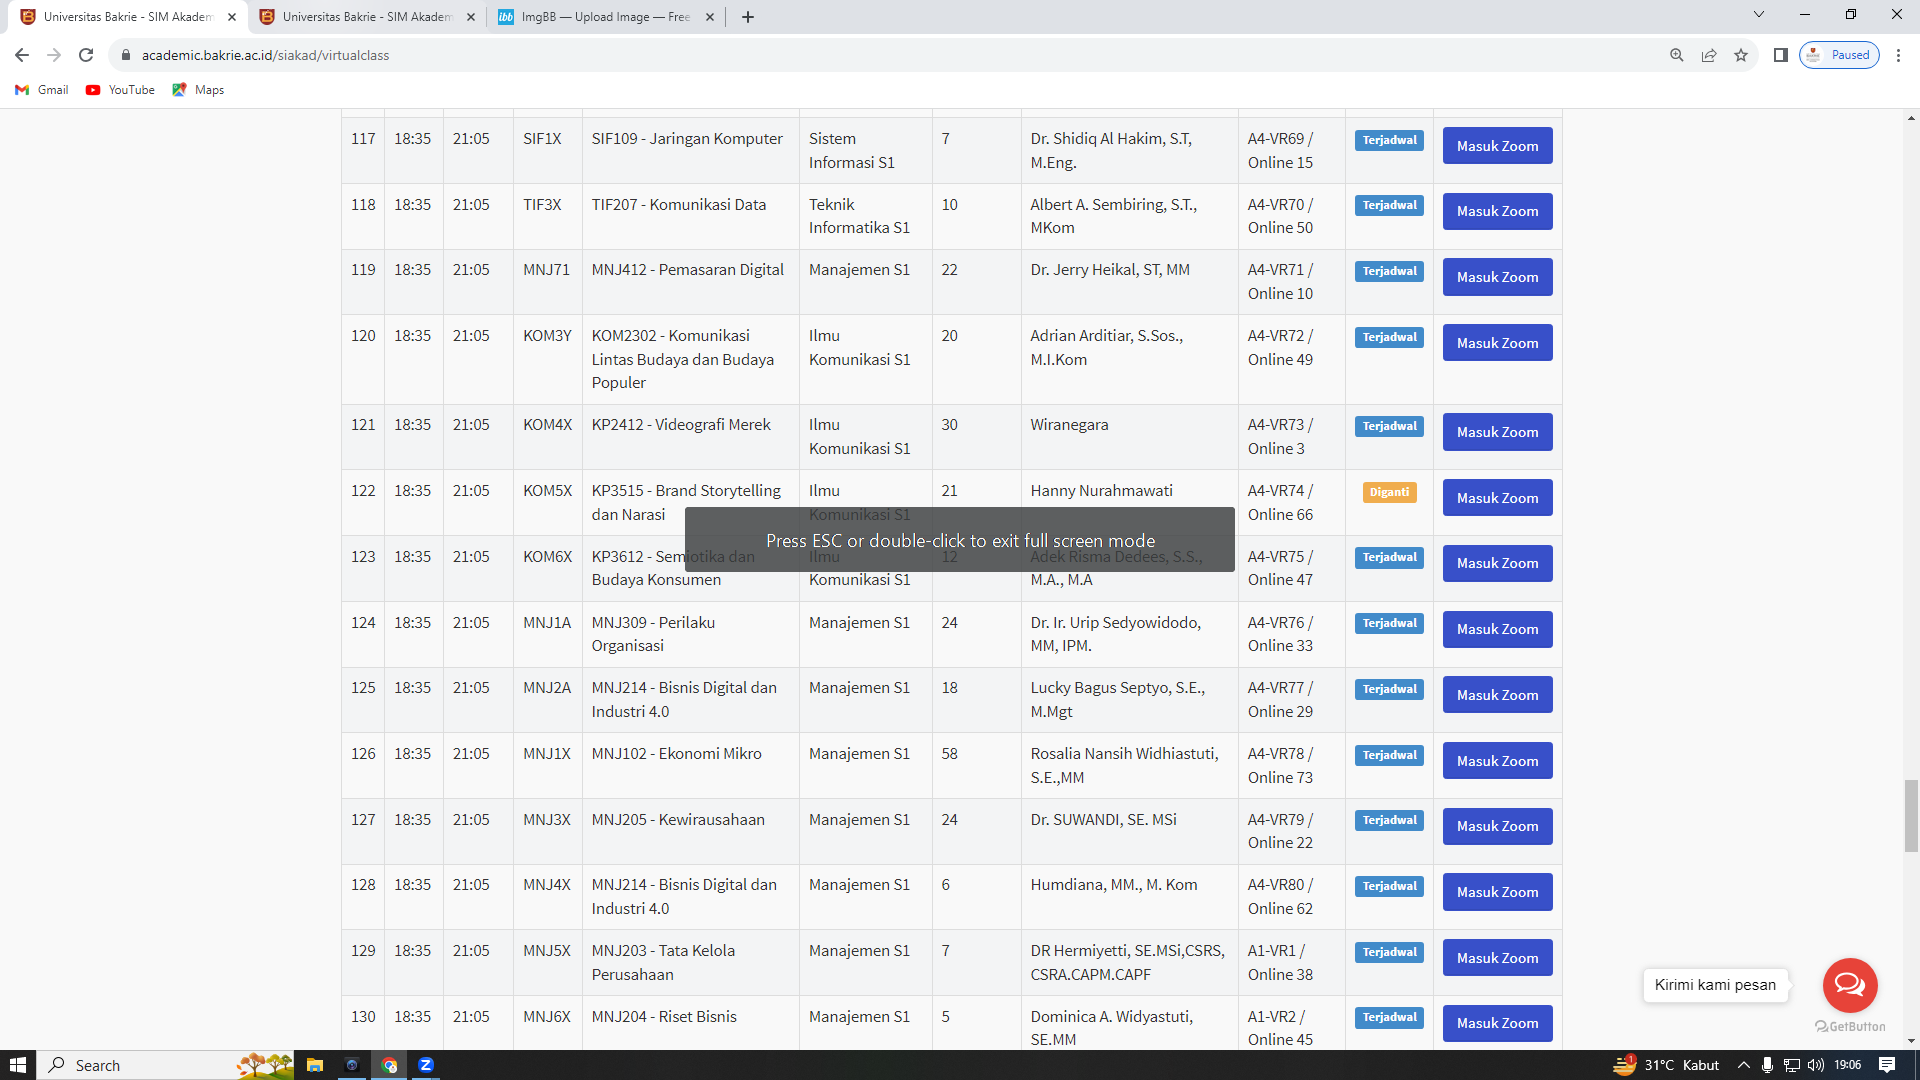Click the page vertical scrollbar thumb
Image resolution: width=1920 pixels, height=1080 pixels.
pyautogui.click(x=1911, y=816)
